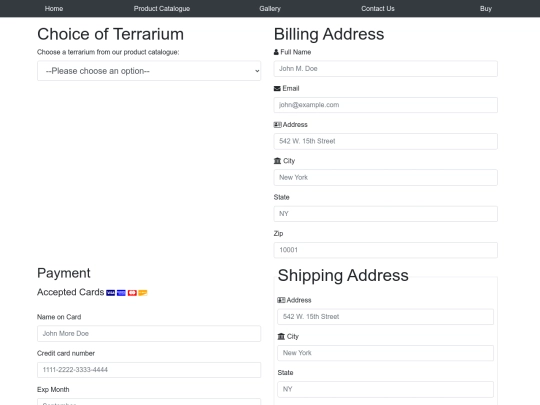Open the Gallery nav link
The image size is (540, 405).
(270, 9)
